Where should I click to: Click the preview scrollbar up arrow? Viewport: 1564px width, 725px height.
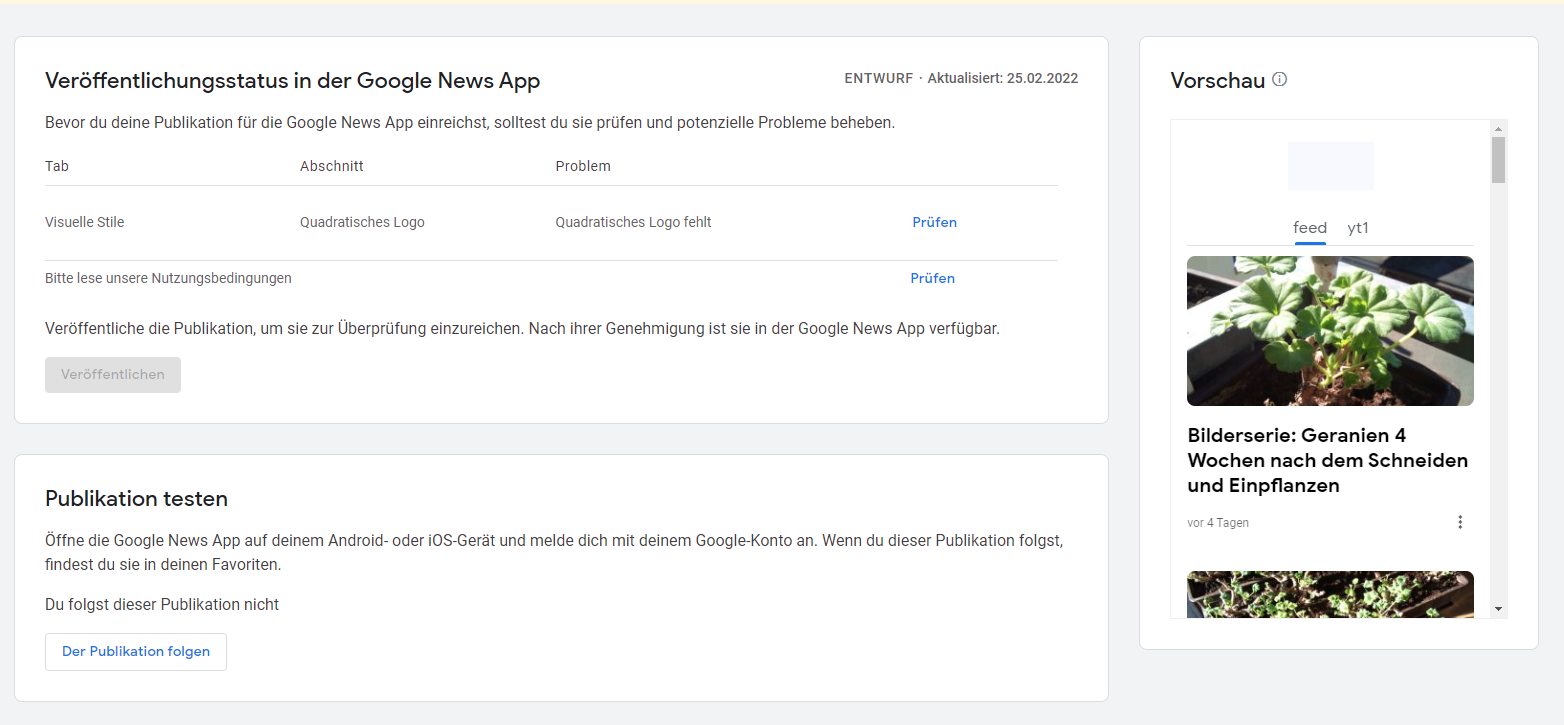tap(1498, 129)
